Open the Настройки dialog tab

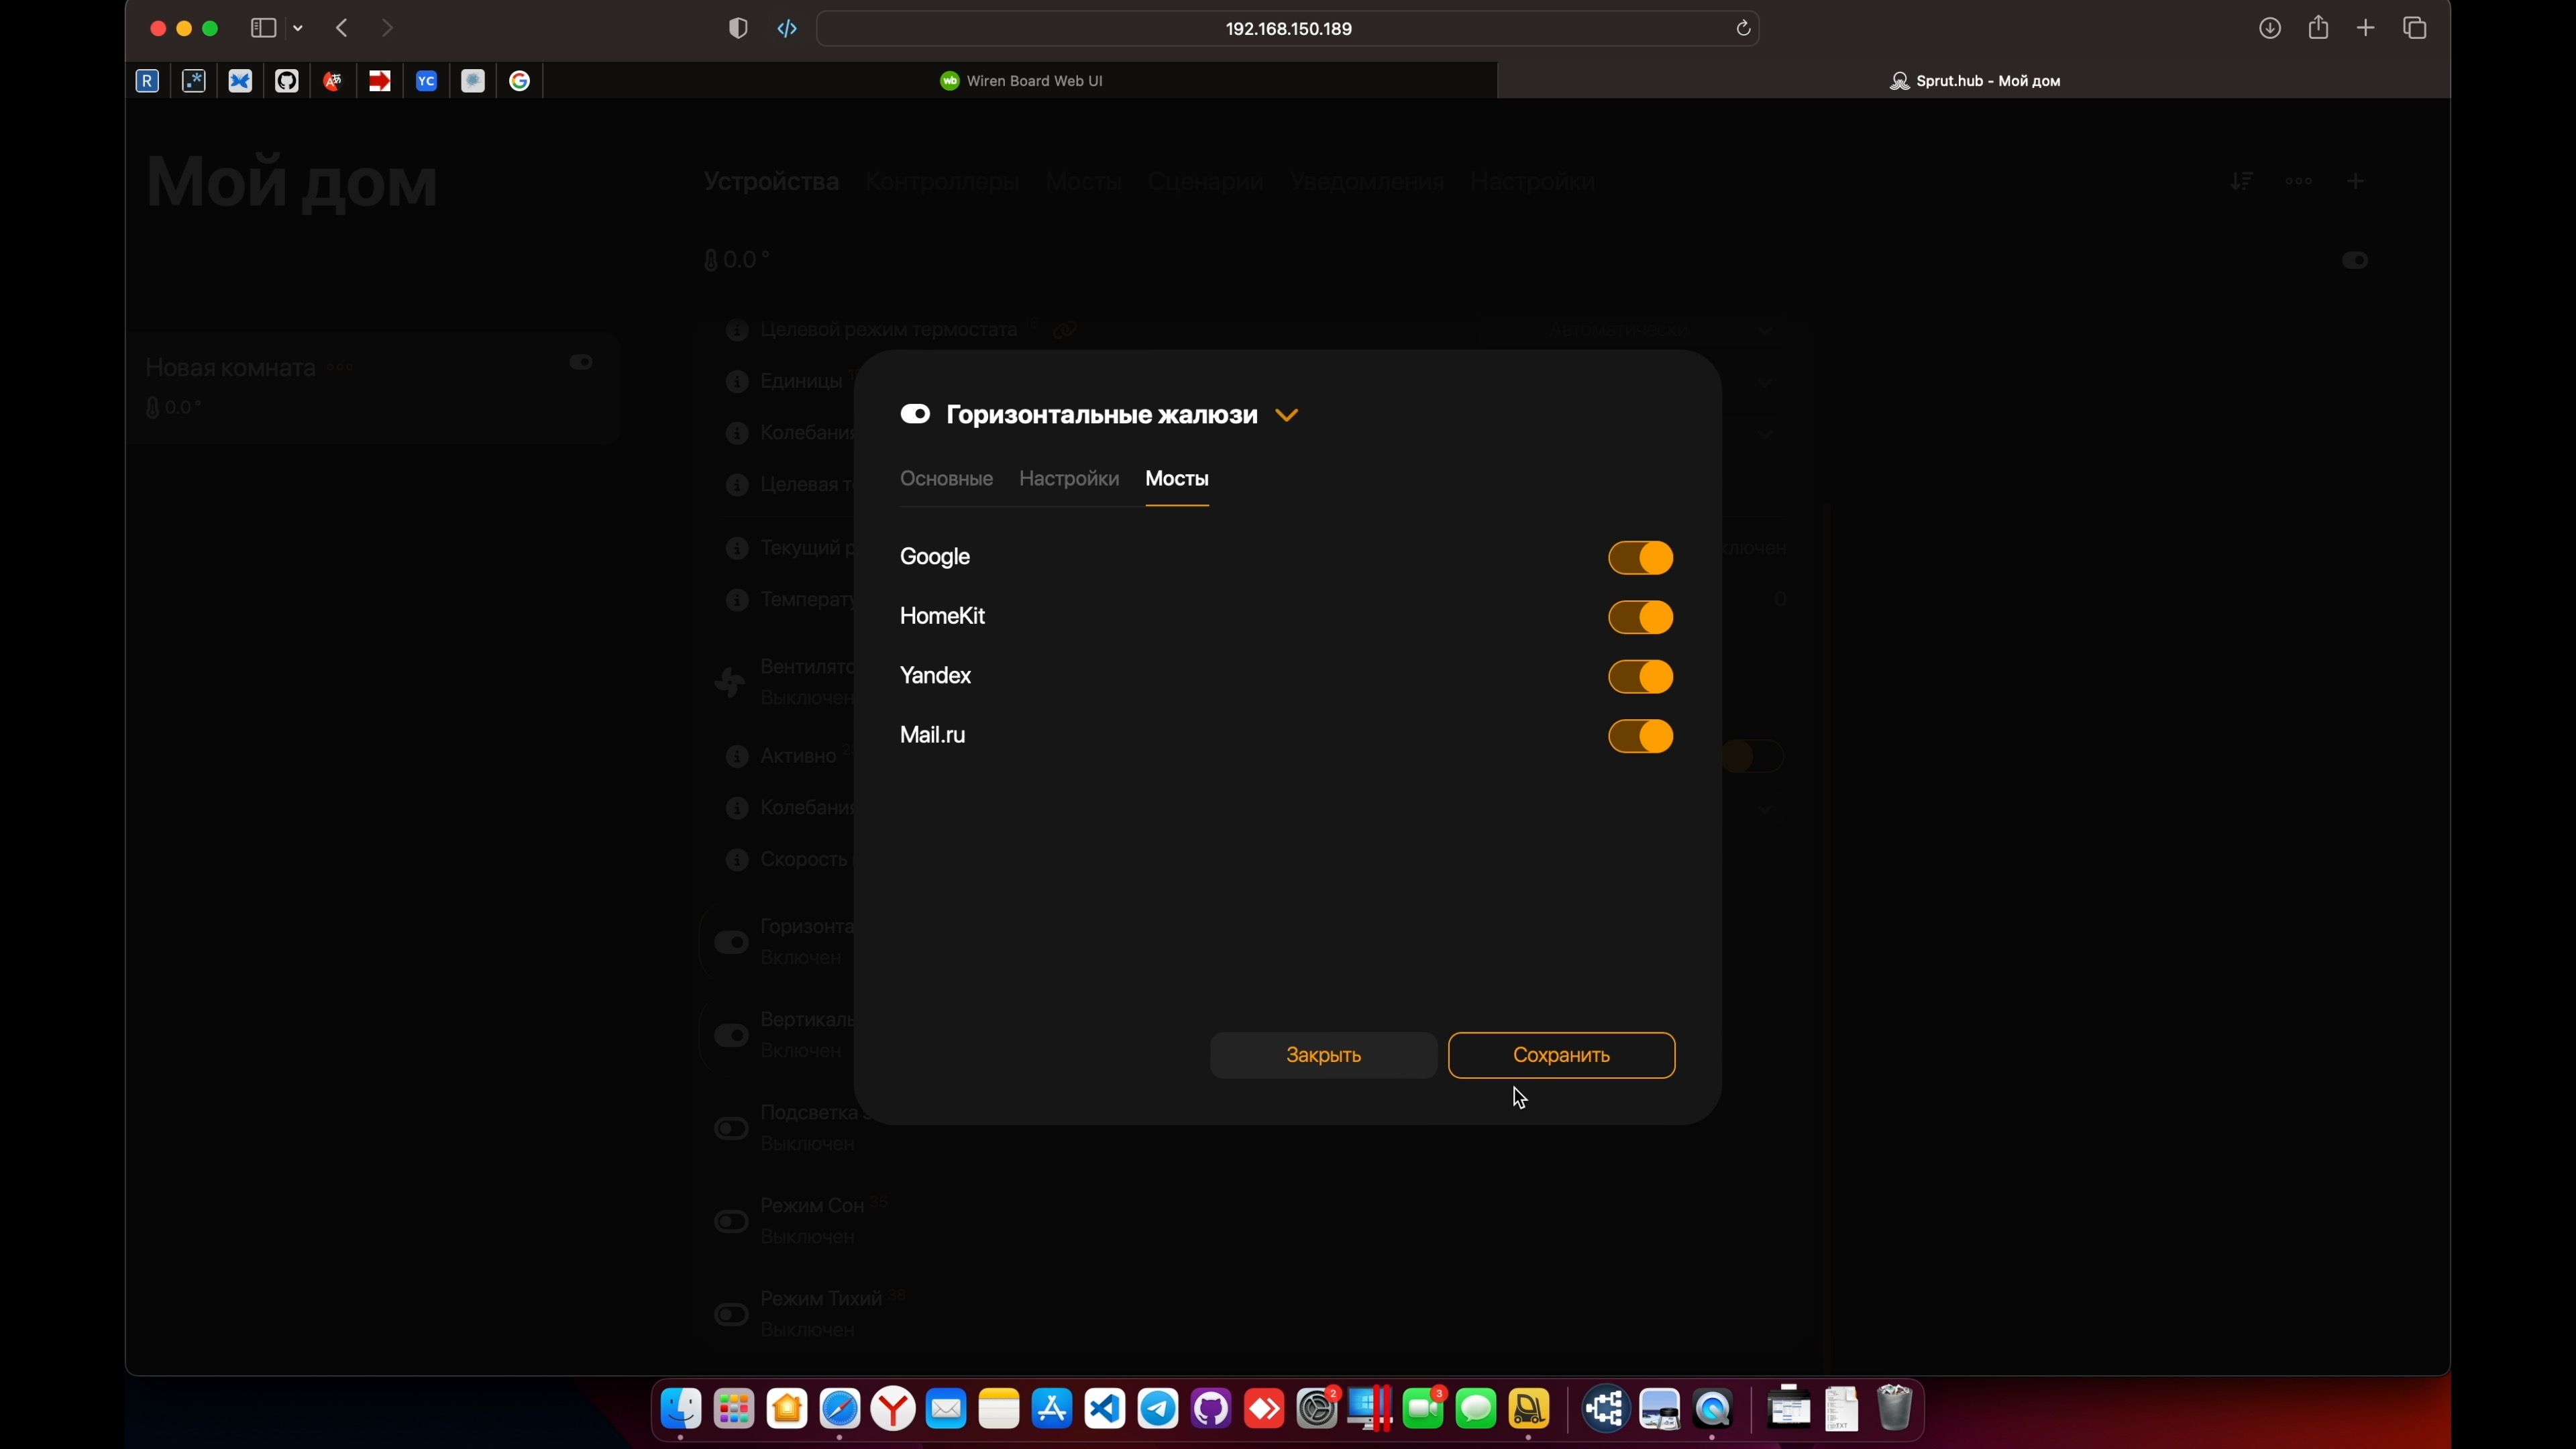(1068, 479)
